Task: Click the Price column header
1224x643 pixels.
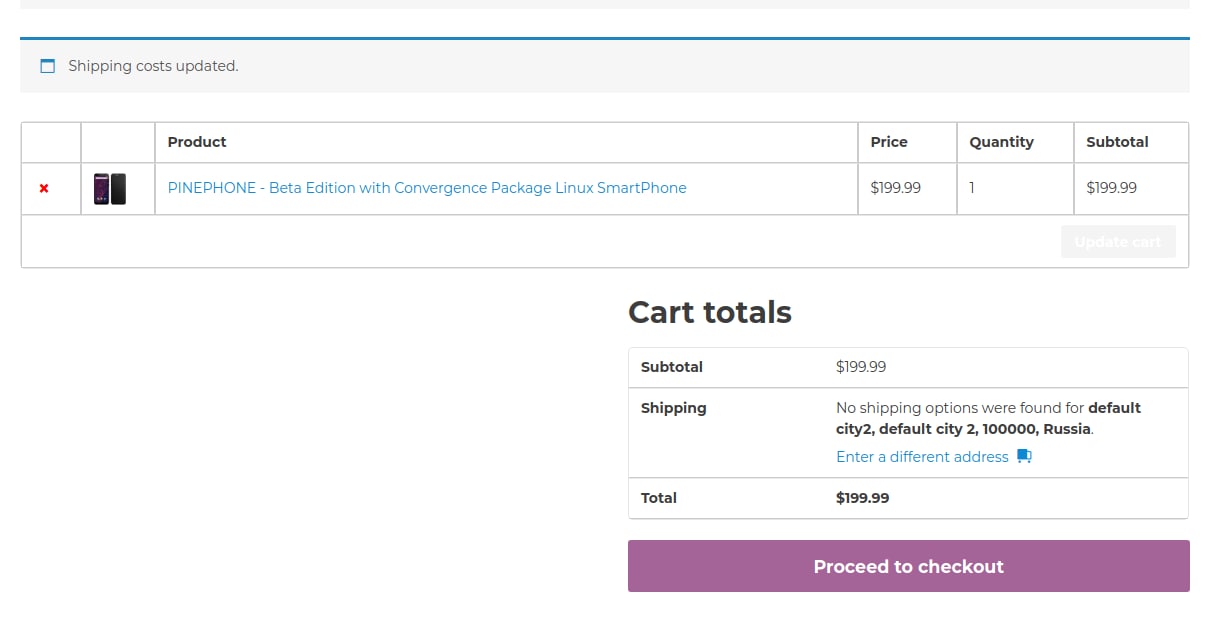Action: tap(889, 142)
